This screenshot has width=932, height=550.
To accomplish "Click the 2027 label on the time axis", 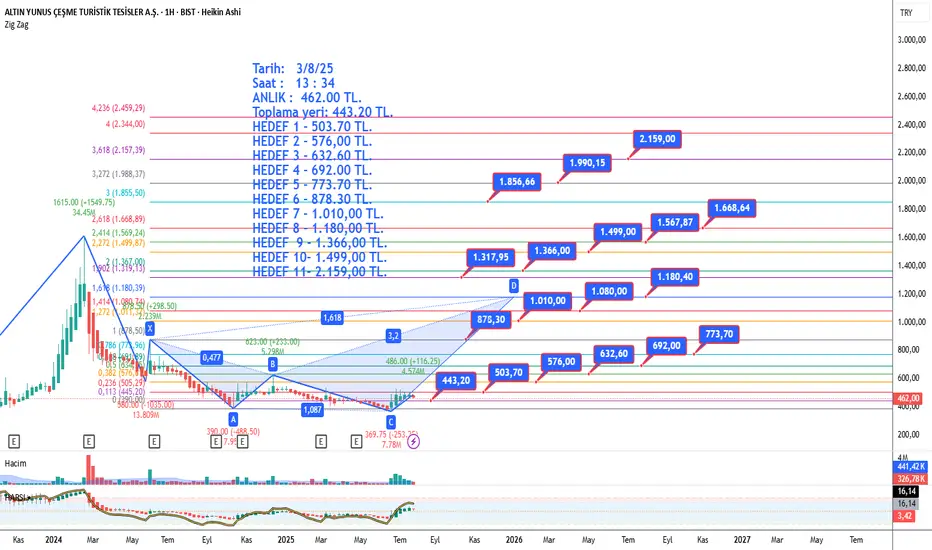I will 742,540.
